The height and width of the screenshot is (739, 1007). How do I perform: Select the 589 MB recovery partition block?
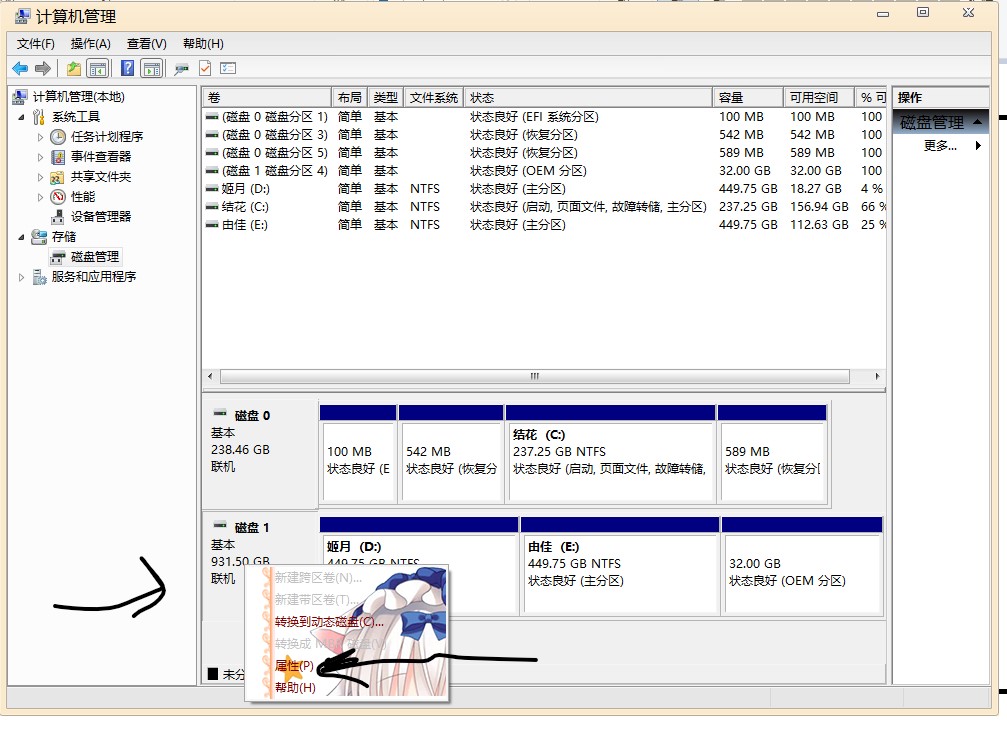772,453
